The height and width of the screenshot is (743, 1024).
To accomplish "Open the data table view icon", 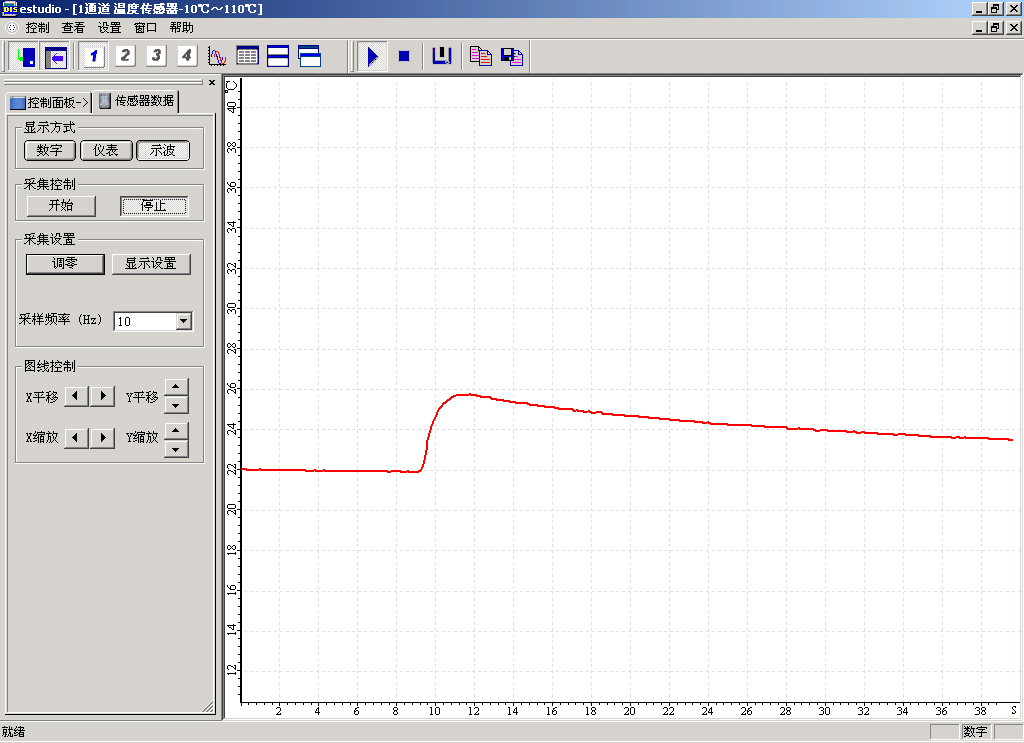I will coord(247,56).
